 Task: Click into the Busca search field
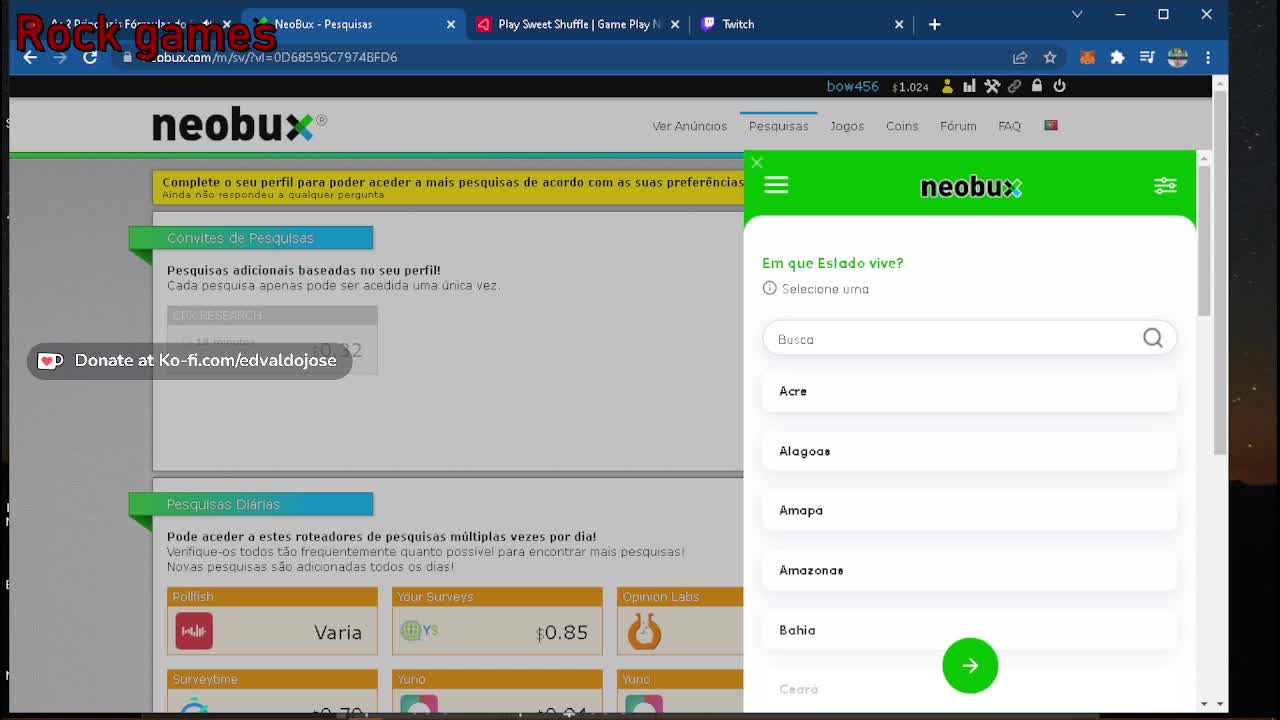point(969,338)
